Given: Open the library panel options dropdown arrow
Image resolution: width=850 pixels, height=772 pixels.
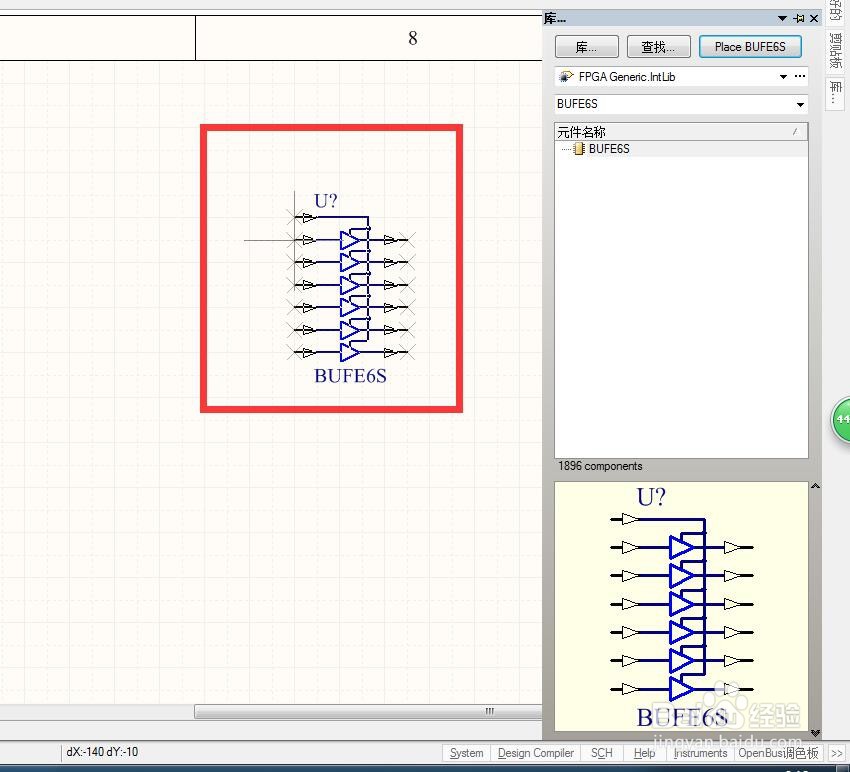Looking at the screenshot, I should point(782,18).
